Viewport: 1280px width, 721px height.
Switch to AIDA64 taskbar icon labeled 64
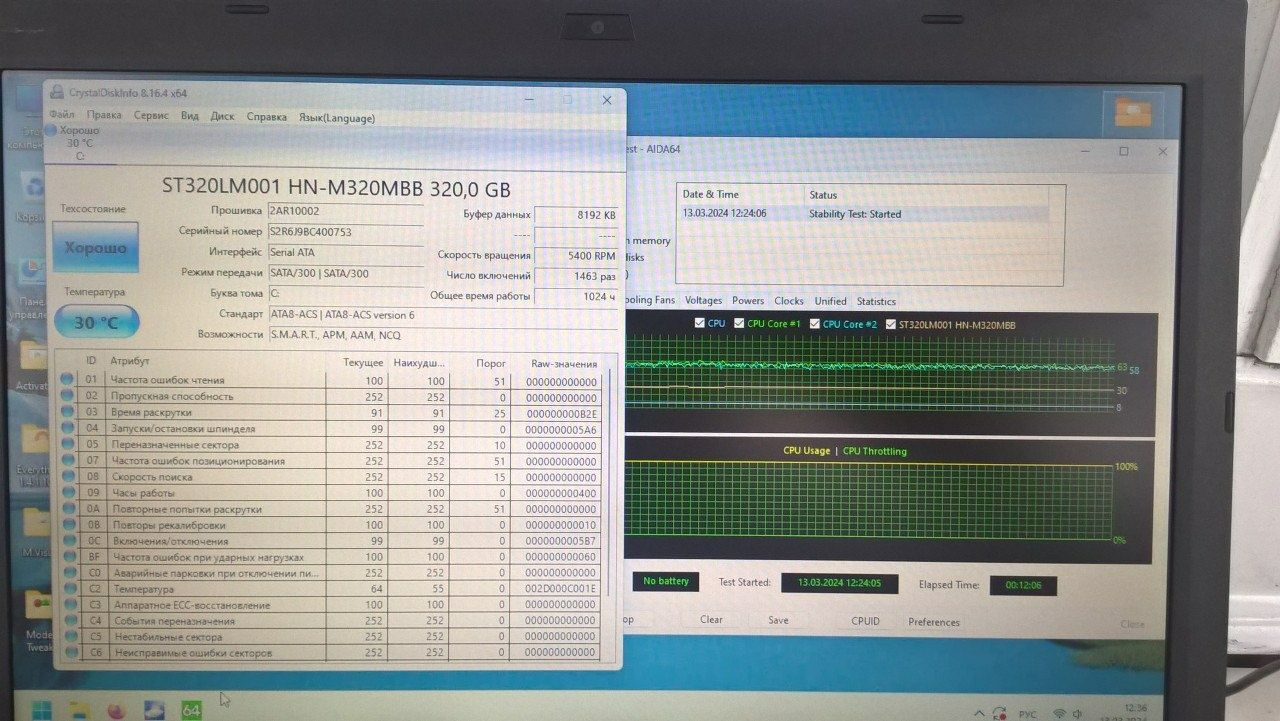191,710
